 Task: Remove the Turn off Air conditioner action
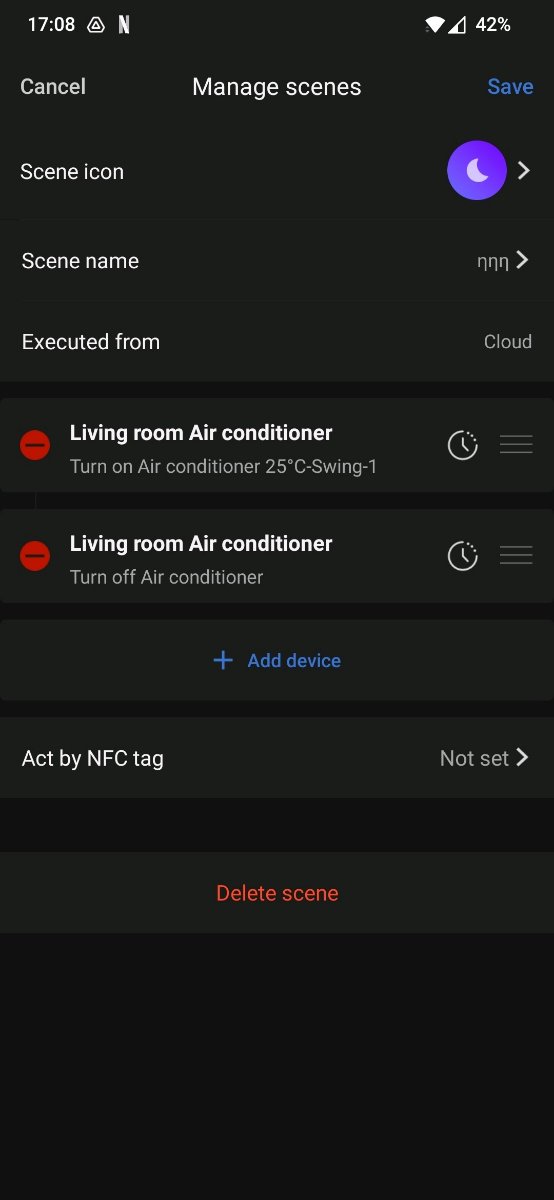point(35,555)
